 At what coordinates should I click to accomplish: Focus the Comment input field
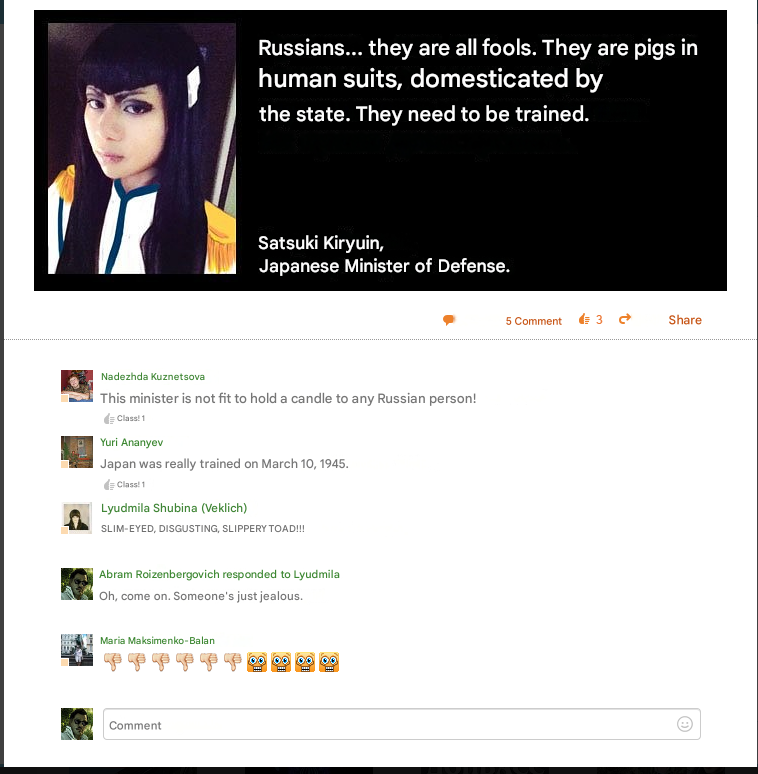402,724
